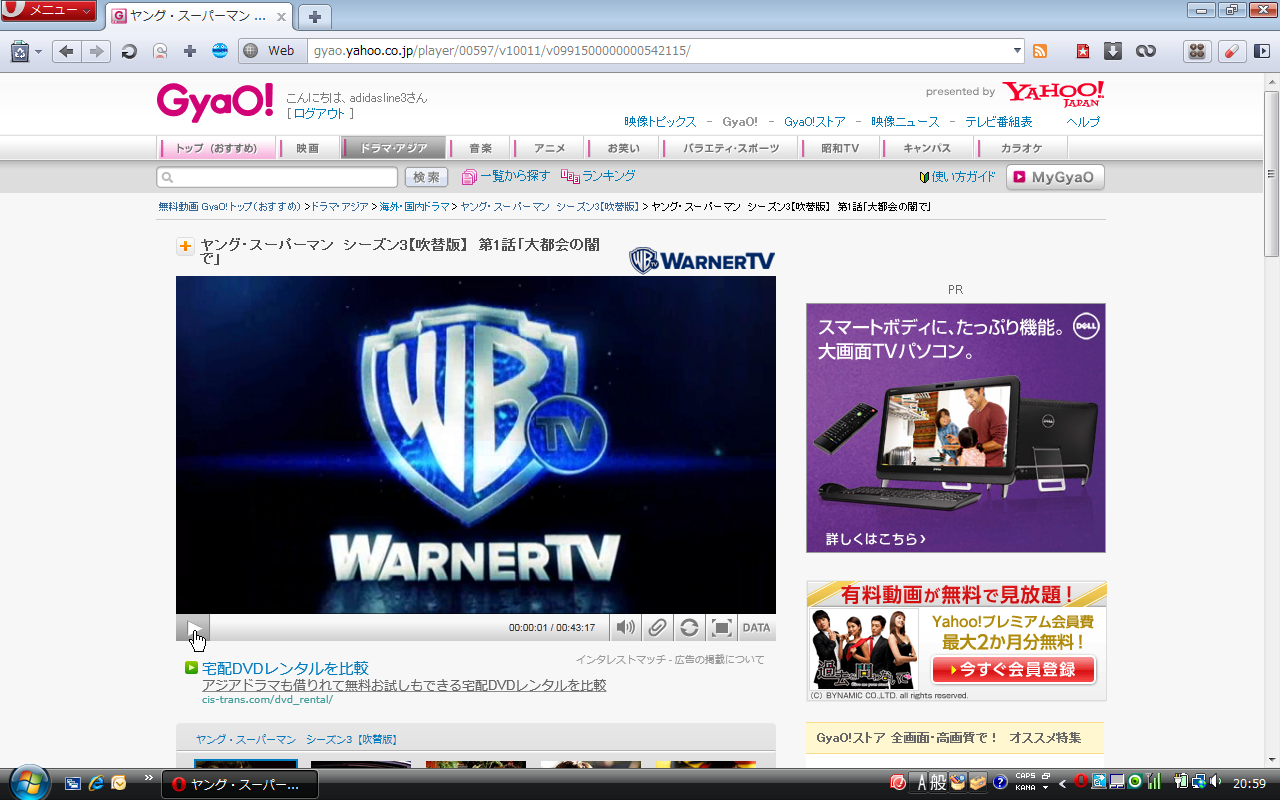Image resolution: width=1280 pixels, height=800 pixels.
Task: Open the GyaO!ストア header link
Action: point(815,122)
